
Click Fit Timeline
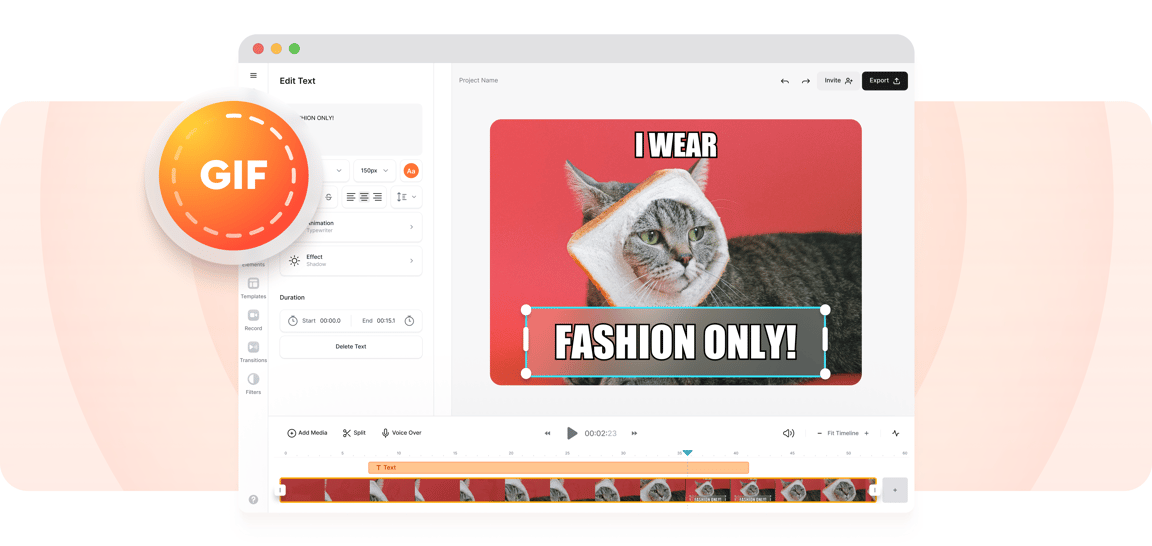coord(843,434)
